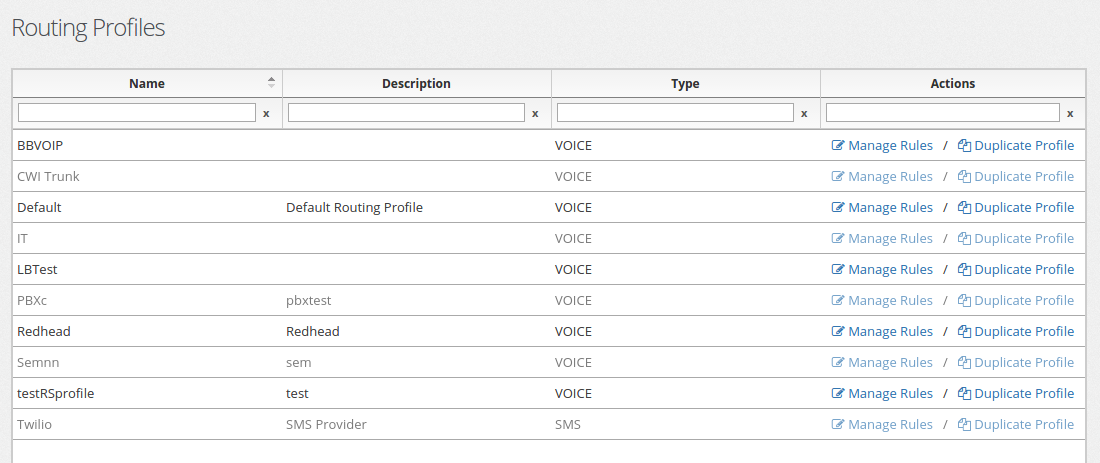The width and height of the screenshot is (1100, 463).
Task: Focus the Description filter input field
Action: pyautogui.click(x=406, y=112)
